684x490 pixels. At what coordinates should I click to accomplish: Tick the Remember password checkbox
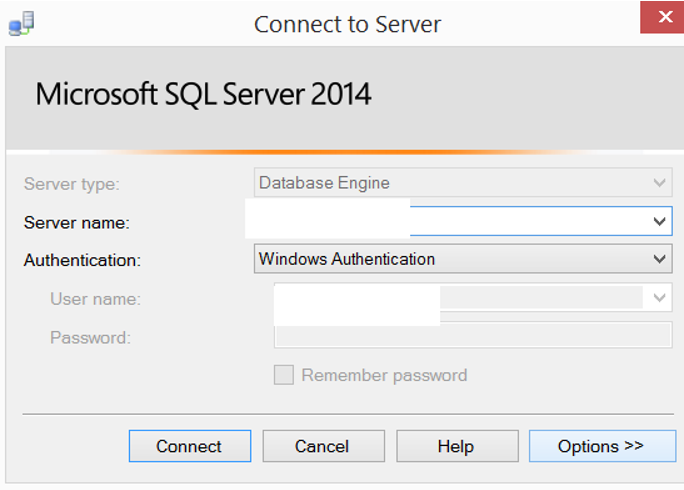coord(284,375)
